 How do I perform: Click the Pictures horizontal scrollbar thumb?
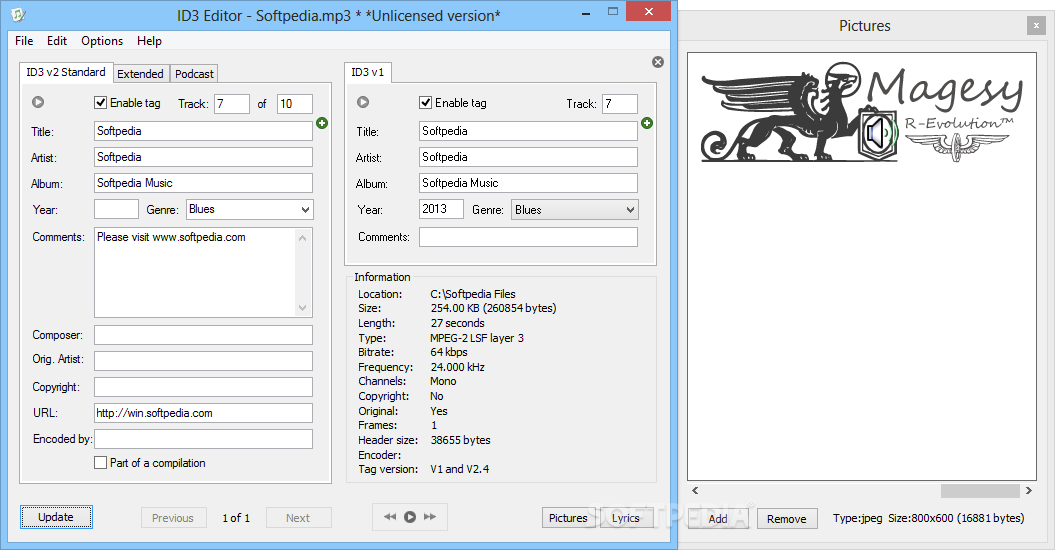[x=980, y=491]
